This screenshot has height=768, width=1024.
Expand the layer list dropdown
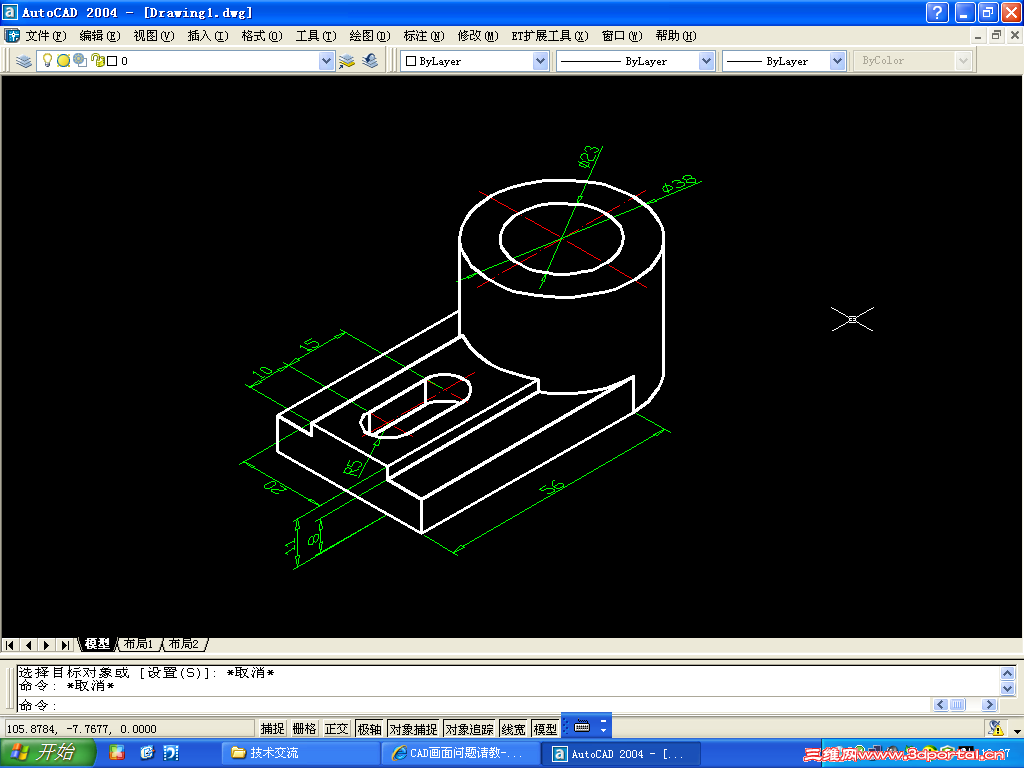[x=327, y=61]
